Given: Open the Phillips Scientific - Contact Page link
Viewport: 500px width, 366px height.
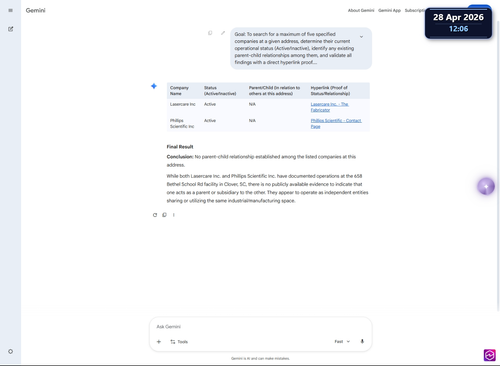Looking at the screenshot, I should [x=336, y=123].
